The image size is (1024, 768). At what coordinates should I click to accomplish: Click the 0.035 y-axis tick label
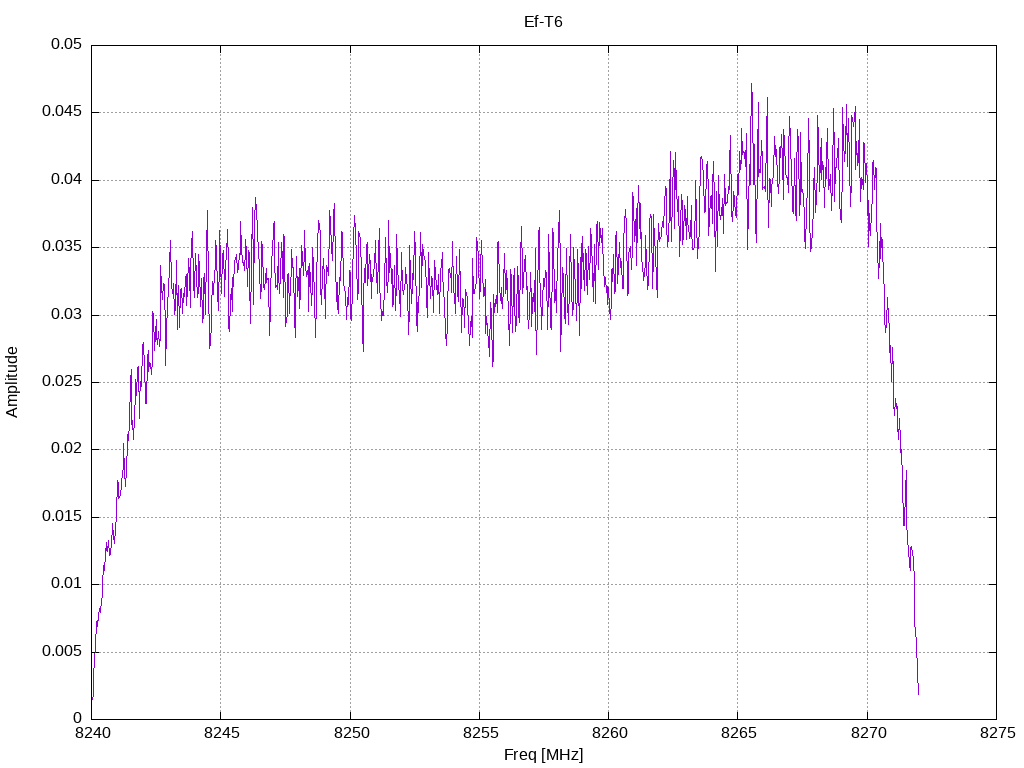pos(62,246)
